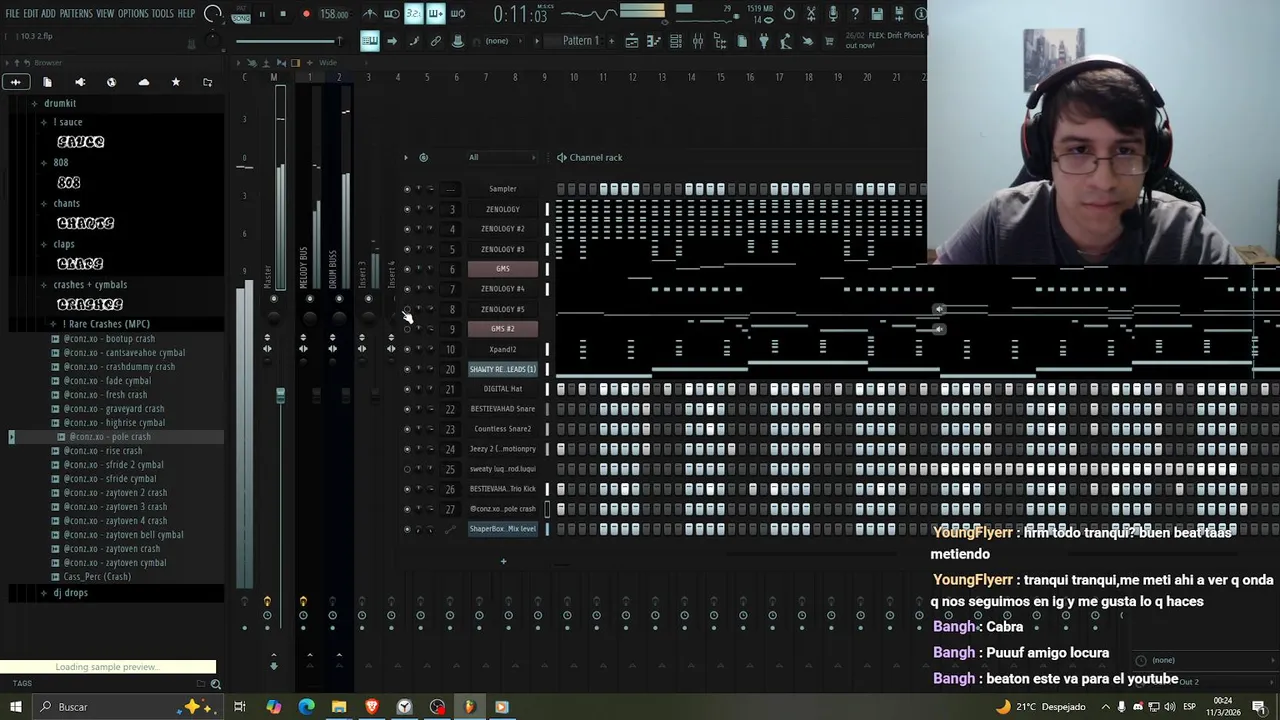The height and width of the screenshot is (720, 1280).
Task: Expand the dj drops folder
Action: (69, 593)
